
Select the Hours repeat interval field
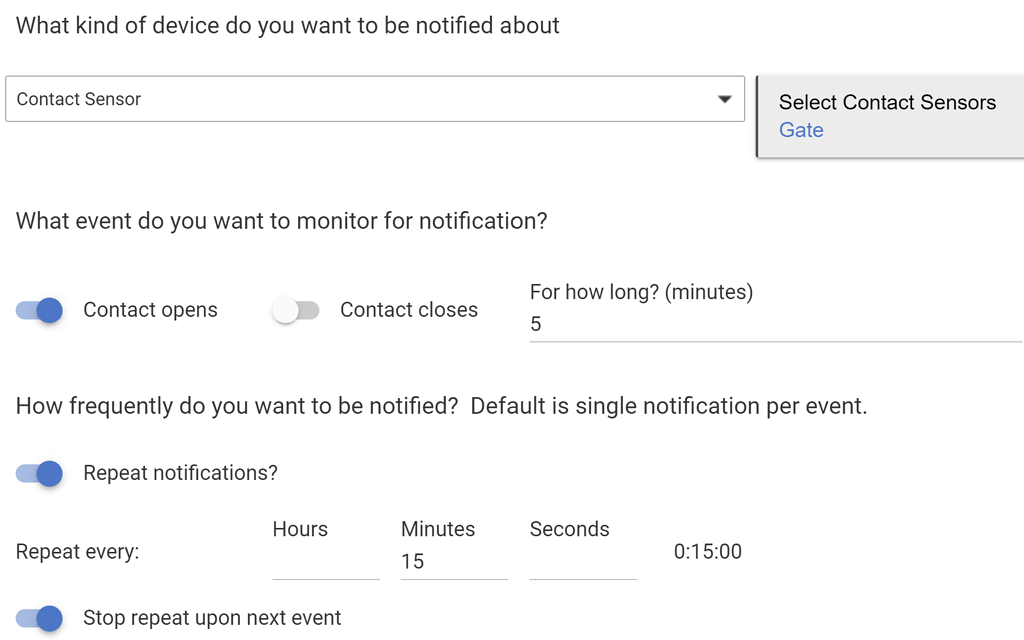tap(325, 562)
